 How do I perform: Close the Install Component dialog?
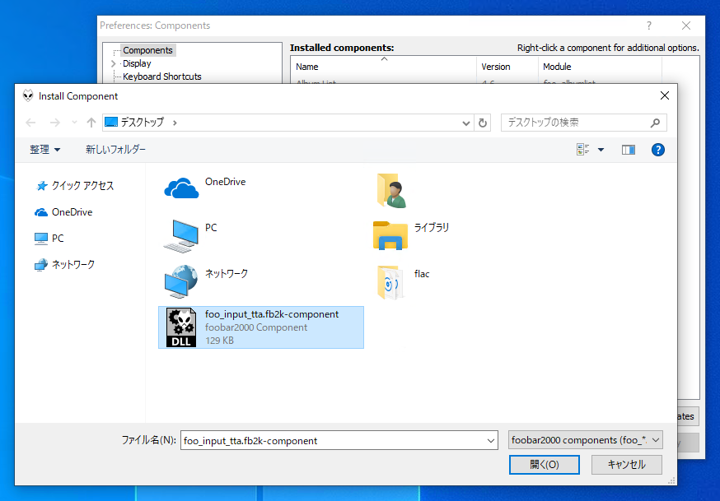coord(664,96)
